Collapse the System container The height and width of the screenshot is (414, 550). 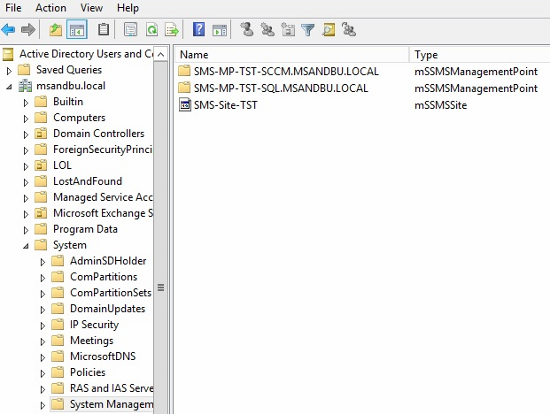(26, 246)
